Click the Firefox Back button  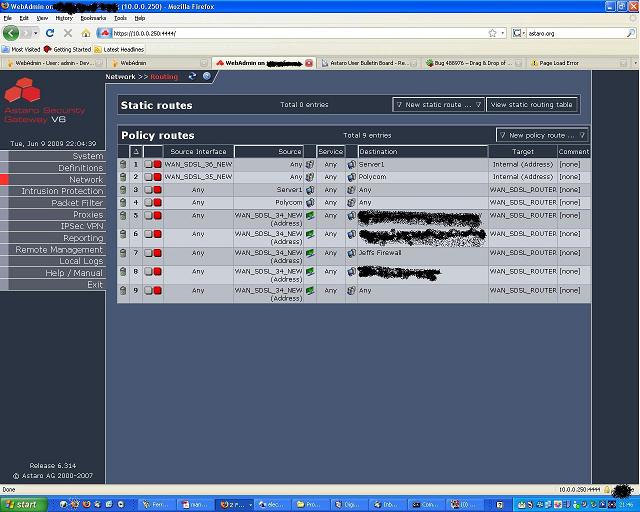[x=11, y=33]
